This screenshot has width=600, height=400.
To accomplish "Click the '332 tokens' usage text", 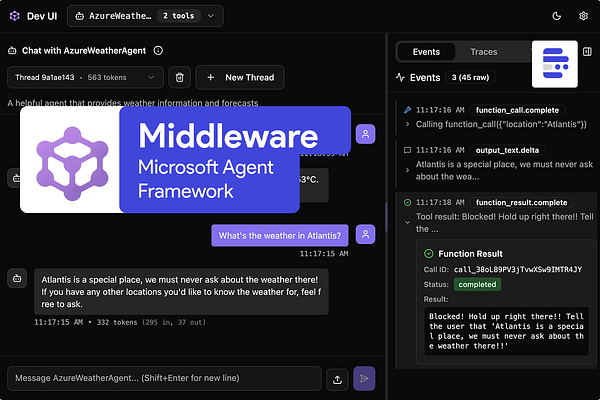I will point(117,322).
